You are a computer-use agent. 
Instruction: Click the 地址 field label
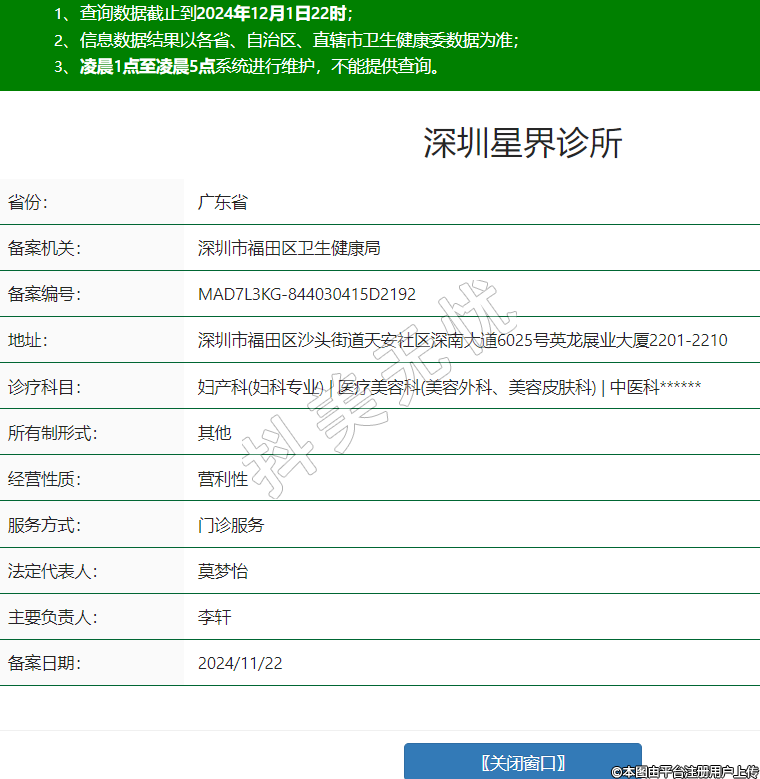tap(28, 340)
